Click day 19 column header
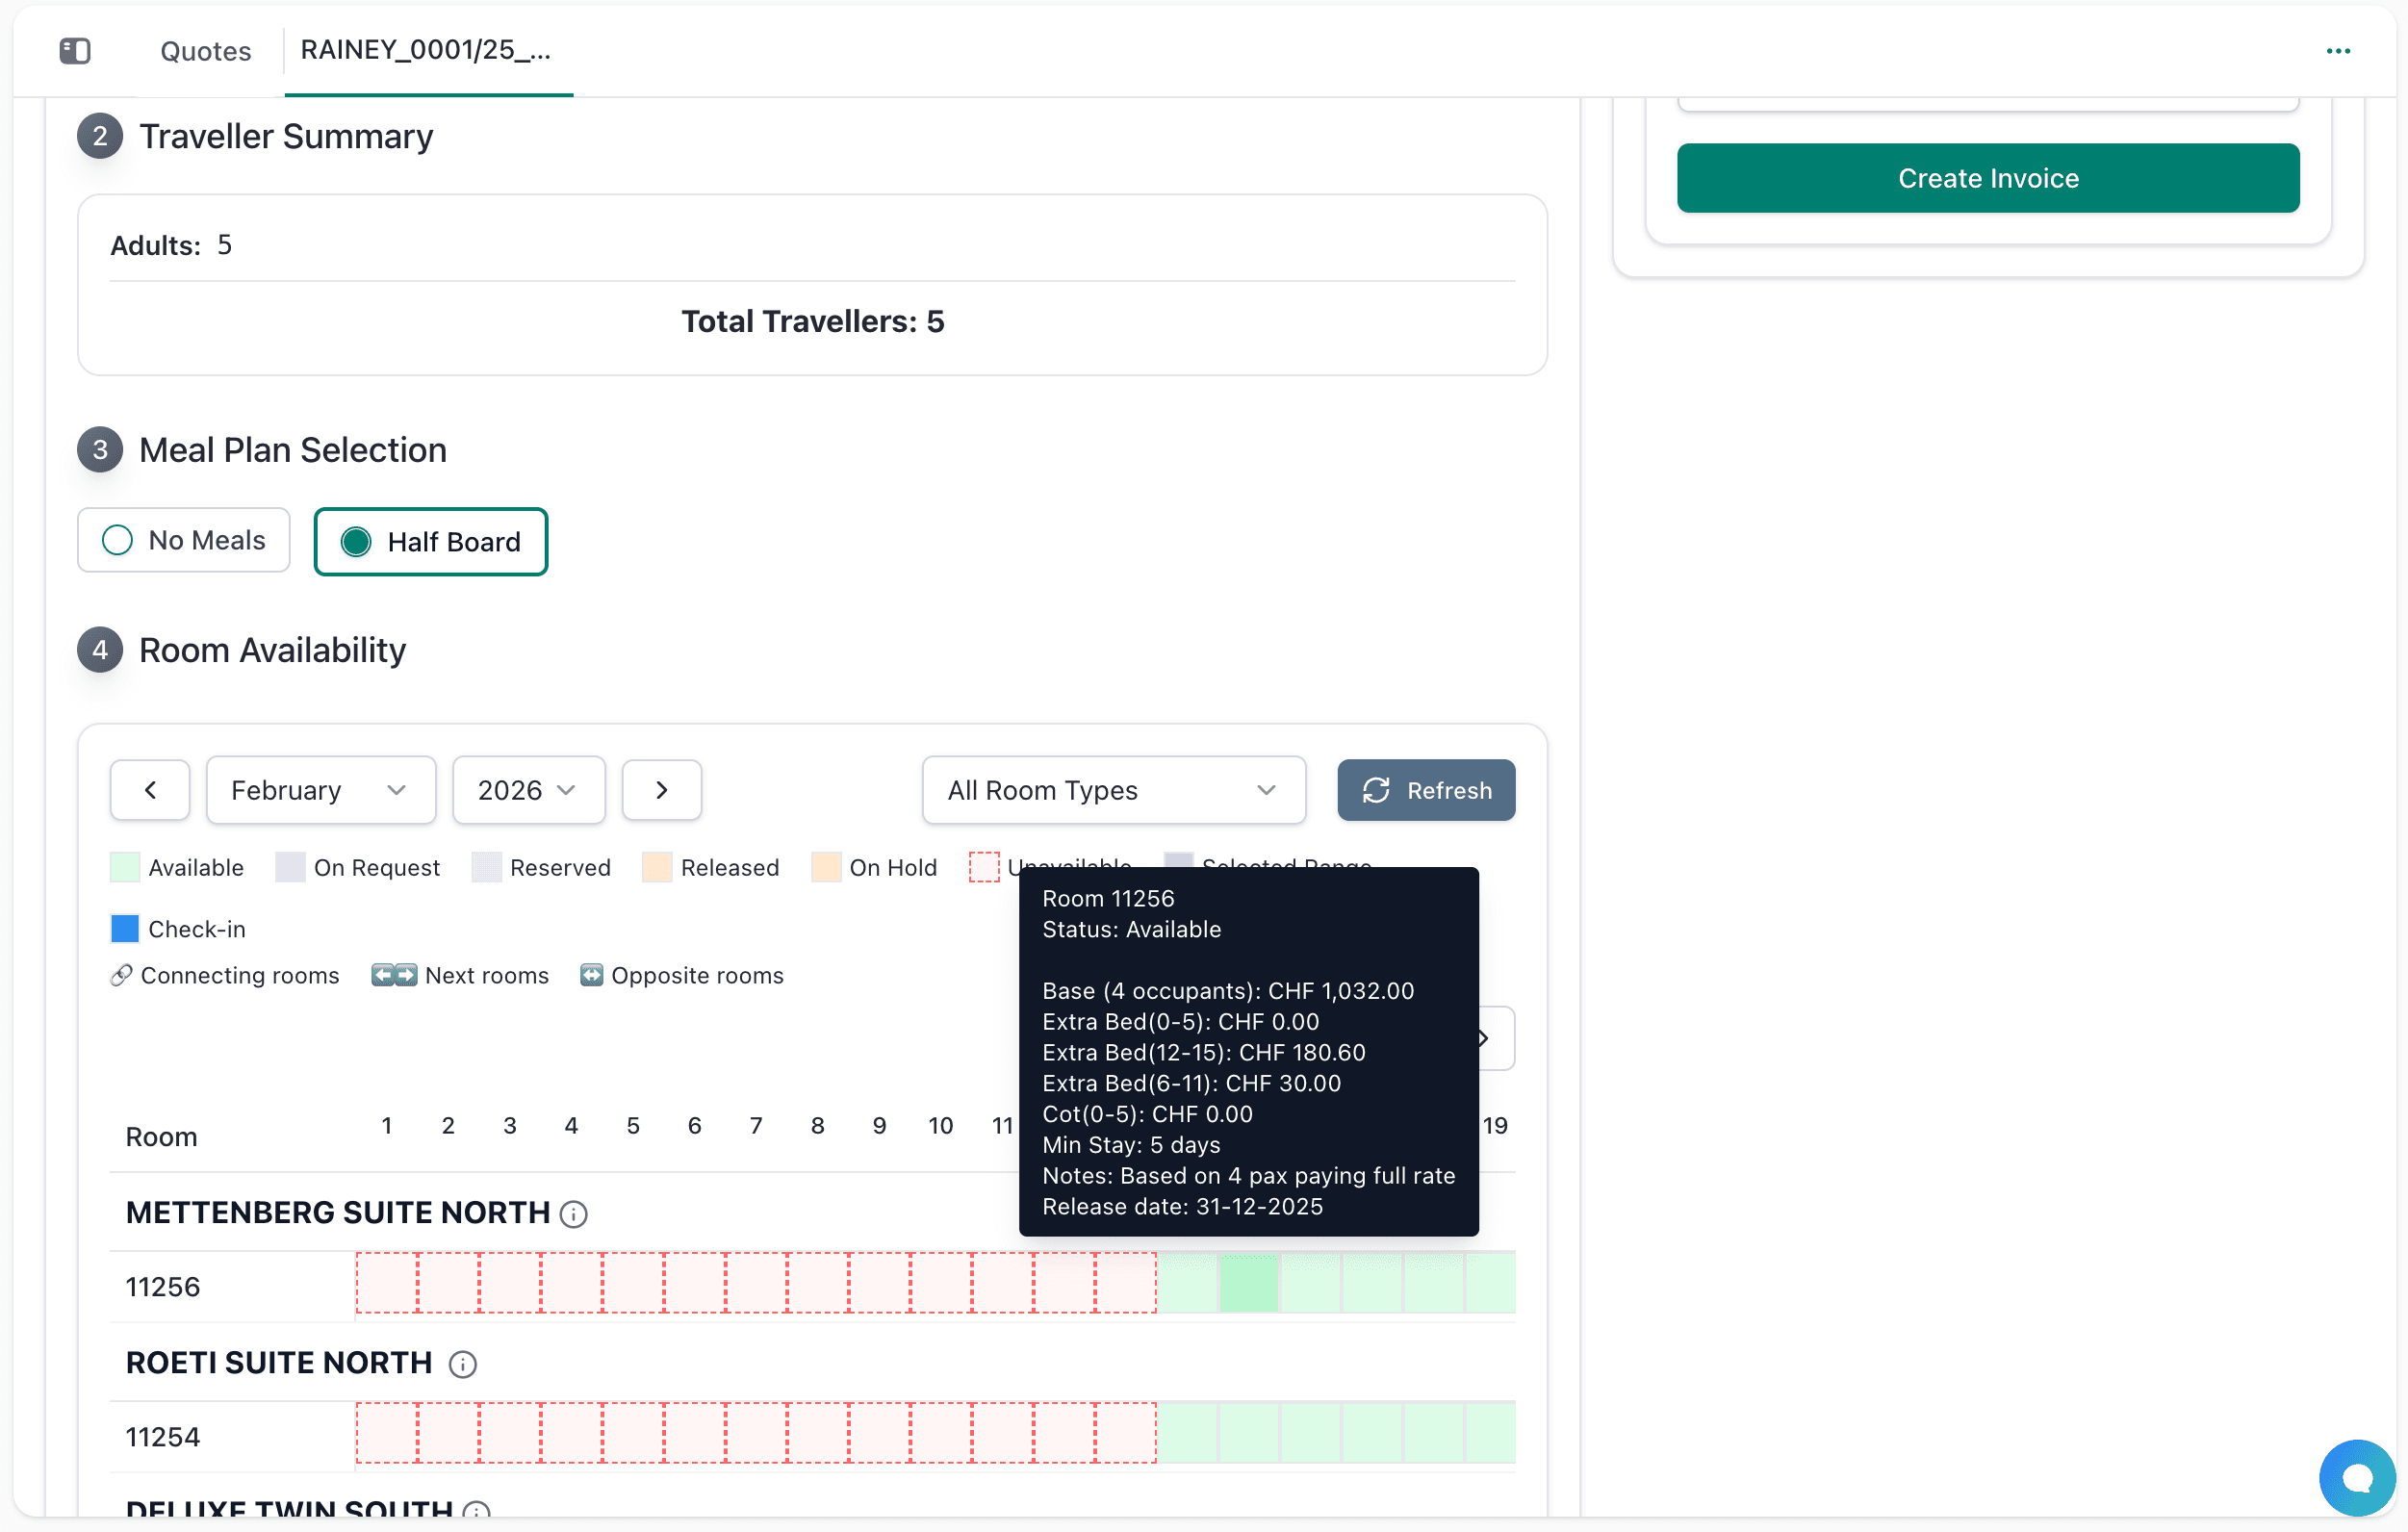 click(x=1494, y=1126)
